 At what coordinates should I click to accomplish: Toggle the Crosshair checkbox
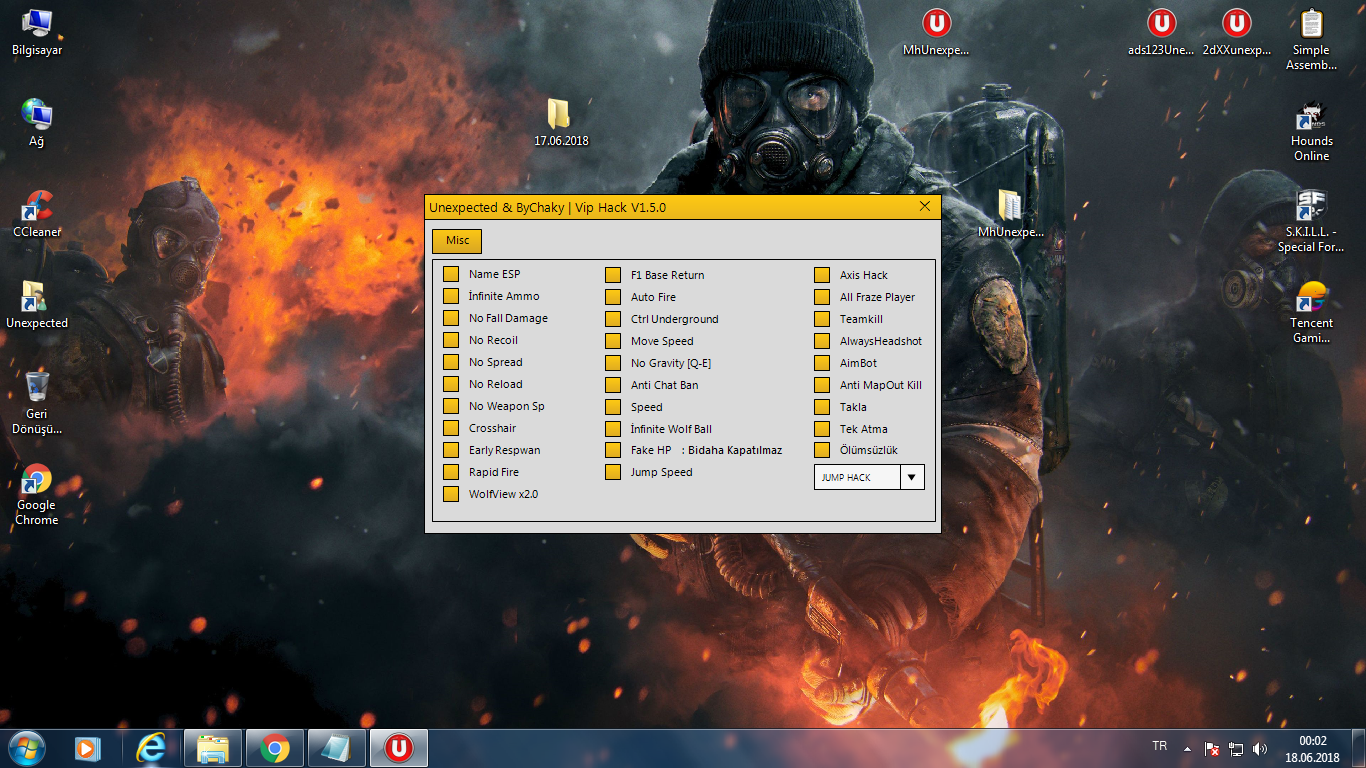(451, 428)
